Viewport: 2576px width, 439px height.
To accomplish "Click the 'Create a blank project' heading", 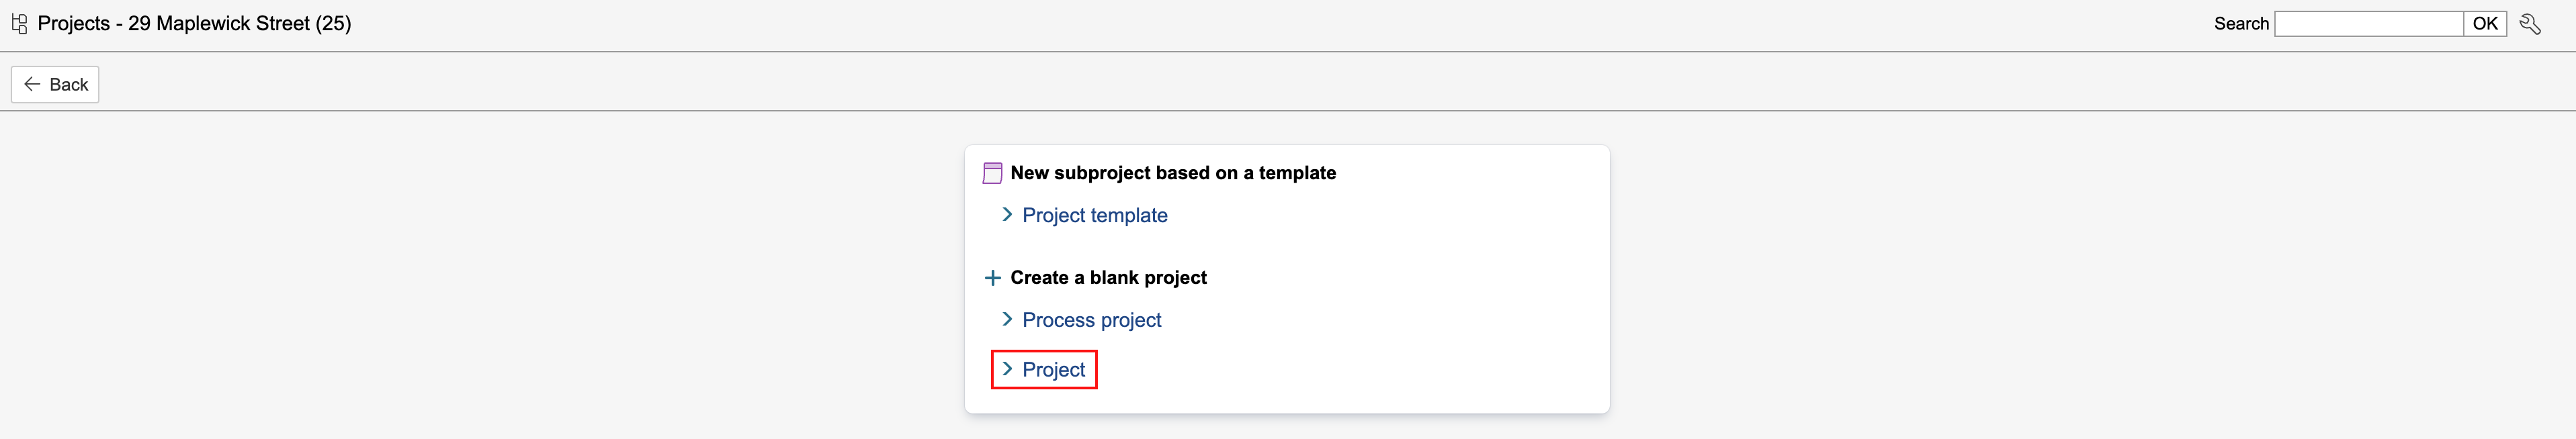I will [x=1108, y=278].
